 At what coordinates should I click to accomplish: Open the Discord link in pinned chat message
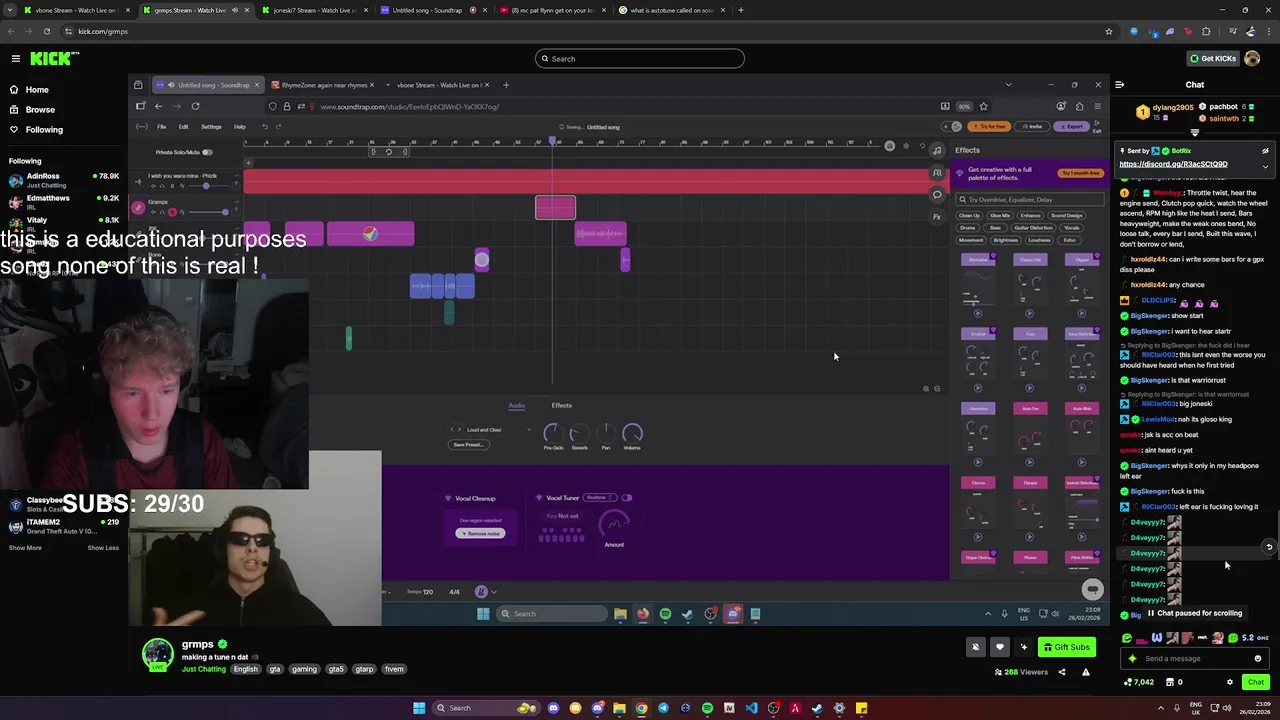(x=1173, y=164)
